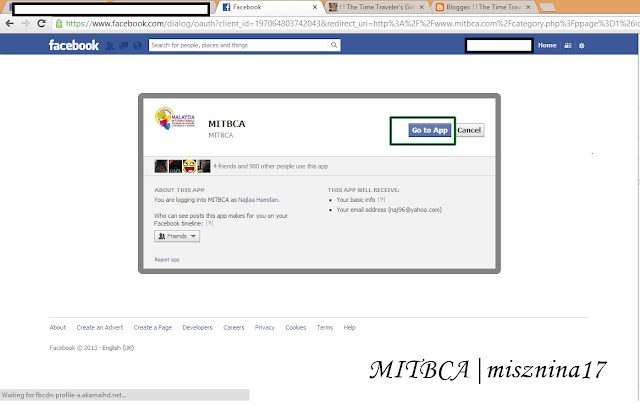Open account settings gear icon
Image resolution: width=640 pixels, height=405 pixels.
pyautogui.click(x=582, y=46)
